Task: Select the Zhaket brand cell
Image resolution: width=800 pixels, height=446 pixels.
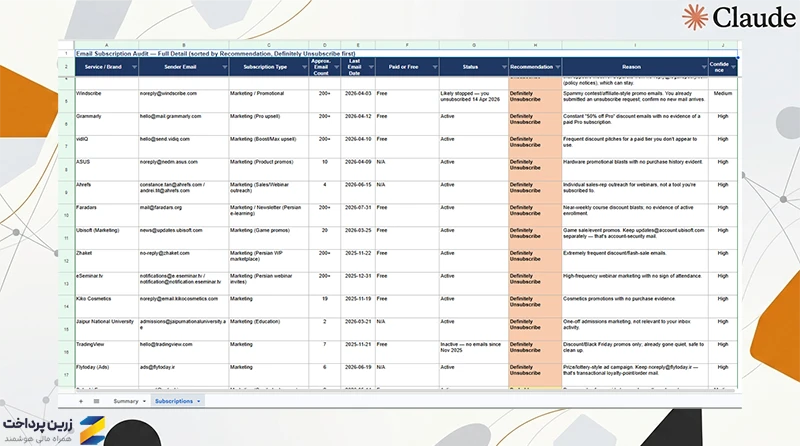Action: (107, 261)
